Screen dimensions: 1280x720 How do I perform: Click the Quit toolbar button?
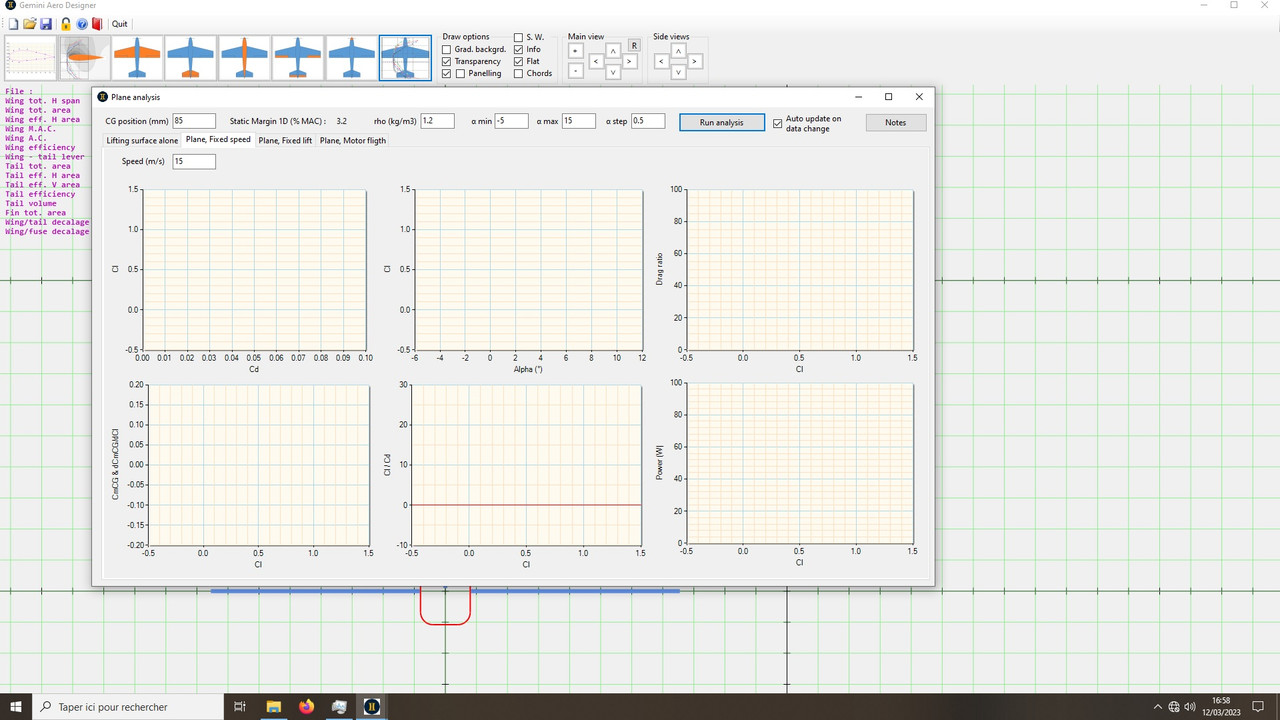point(120,23)
